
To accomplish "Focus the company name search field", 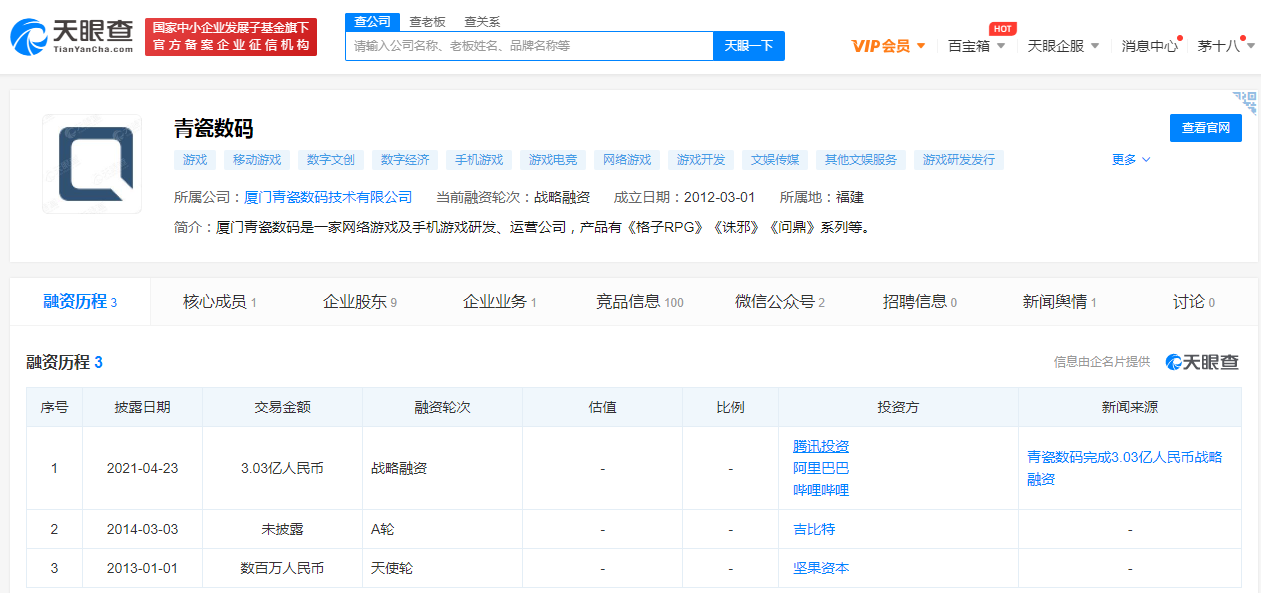I will (529, 46).
